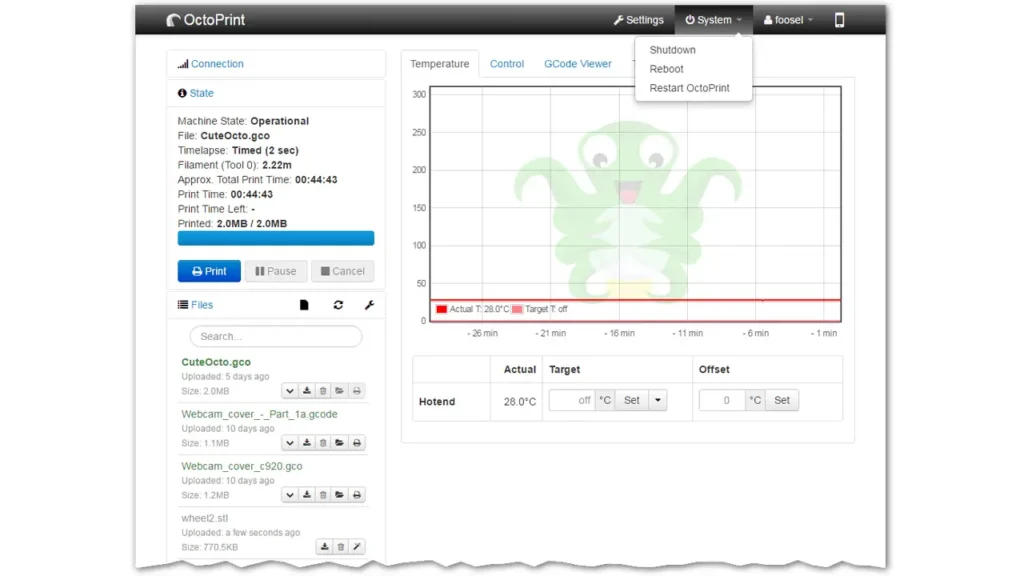Select Shutdown from System menu
1024x576 pixels.
click(x=673, y=50)
